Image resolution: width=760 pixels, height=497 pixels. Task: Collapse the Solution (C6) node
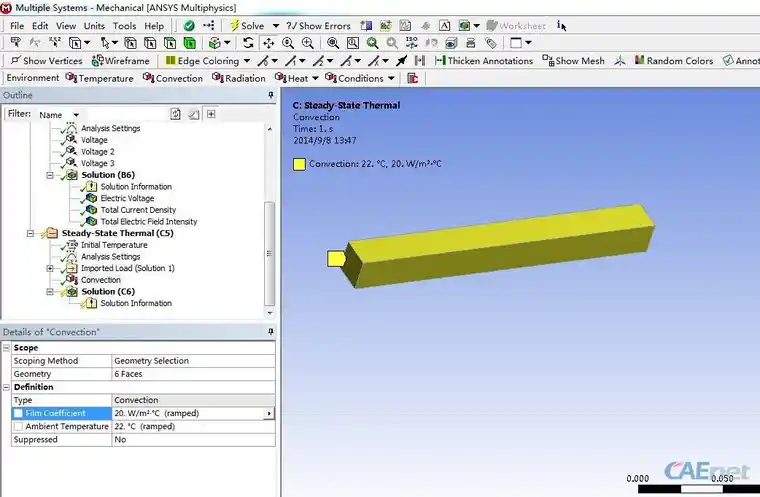50,291
